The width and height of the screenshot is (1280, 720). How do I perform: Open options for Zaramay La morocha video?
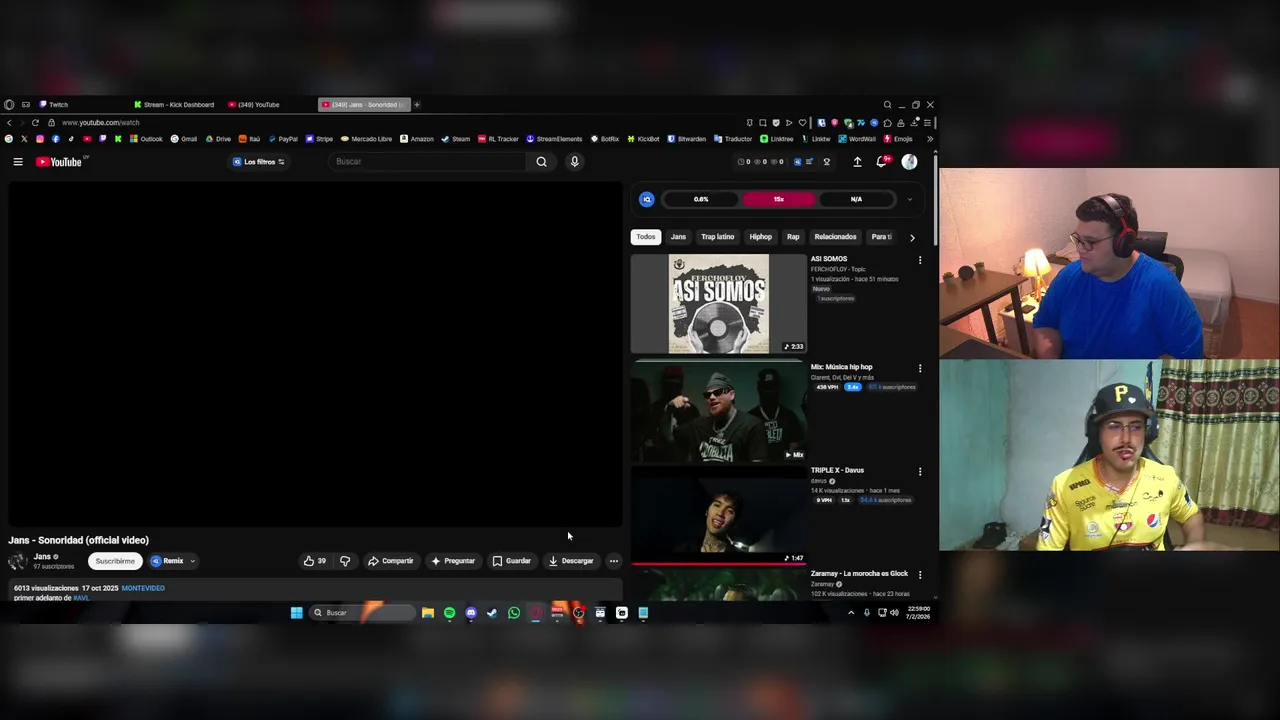[x=920, y=574]
